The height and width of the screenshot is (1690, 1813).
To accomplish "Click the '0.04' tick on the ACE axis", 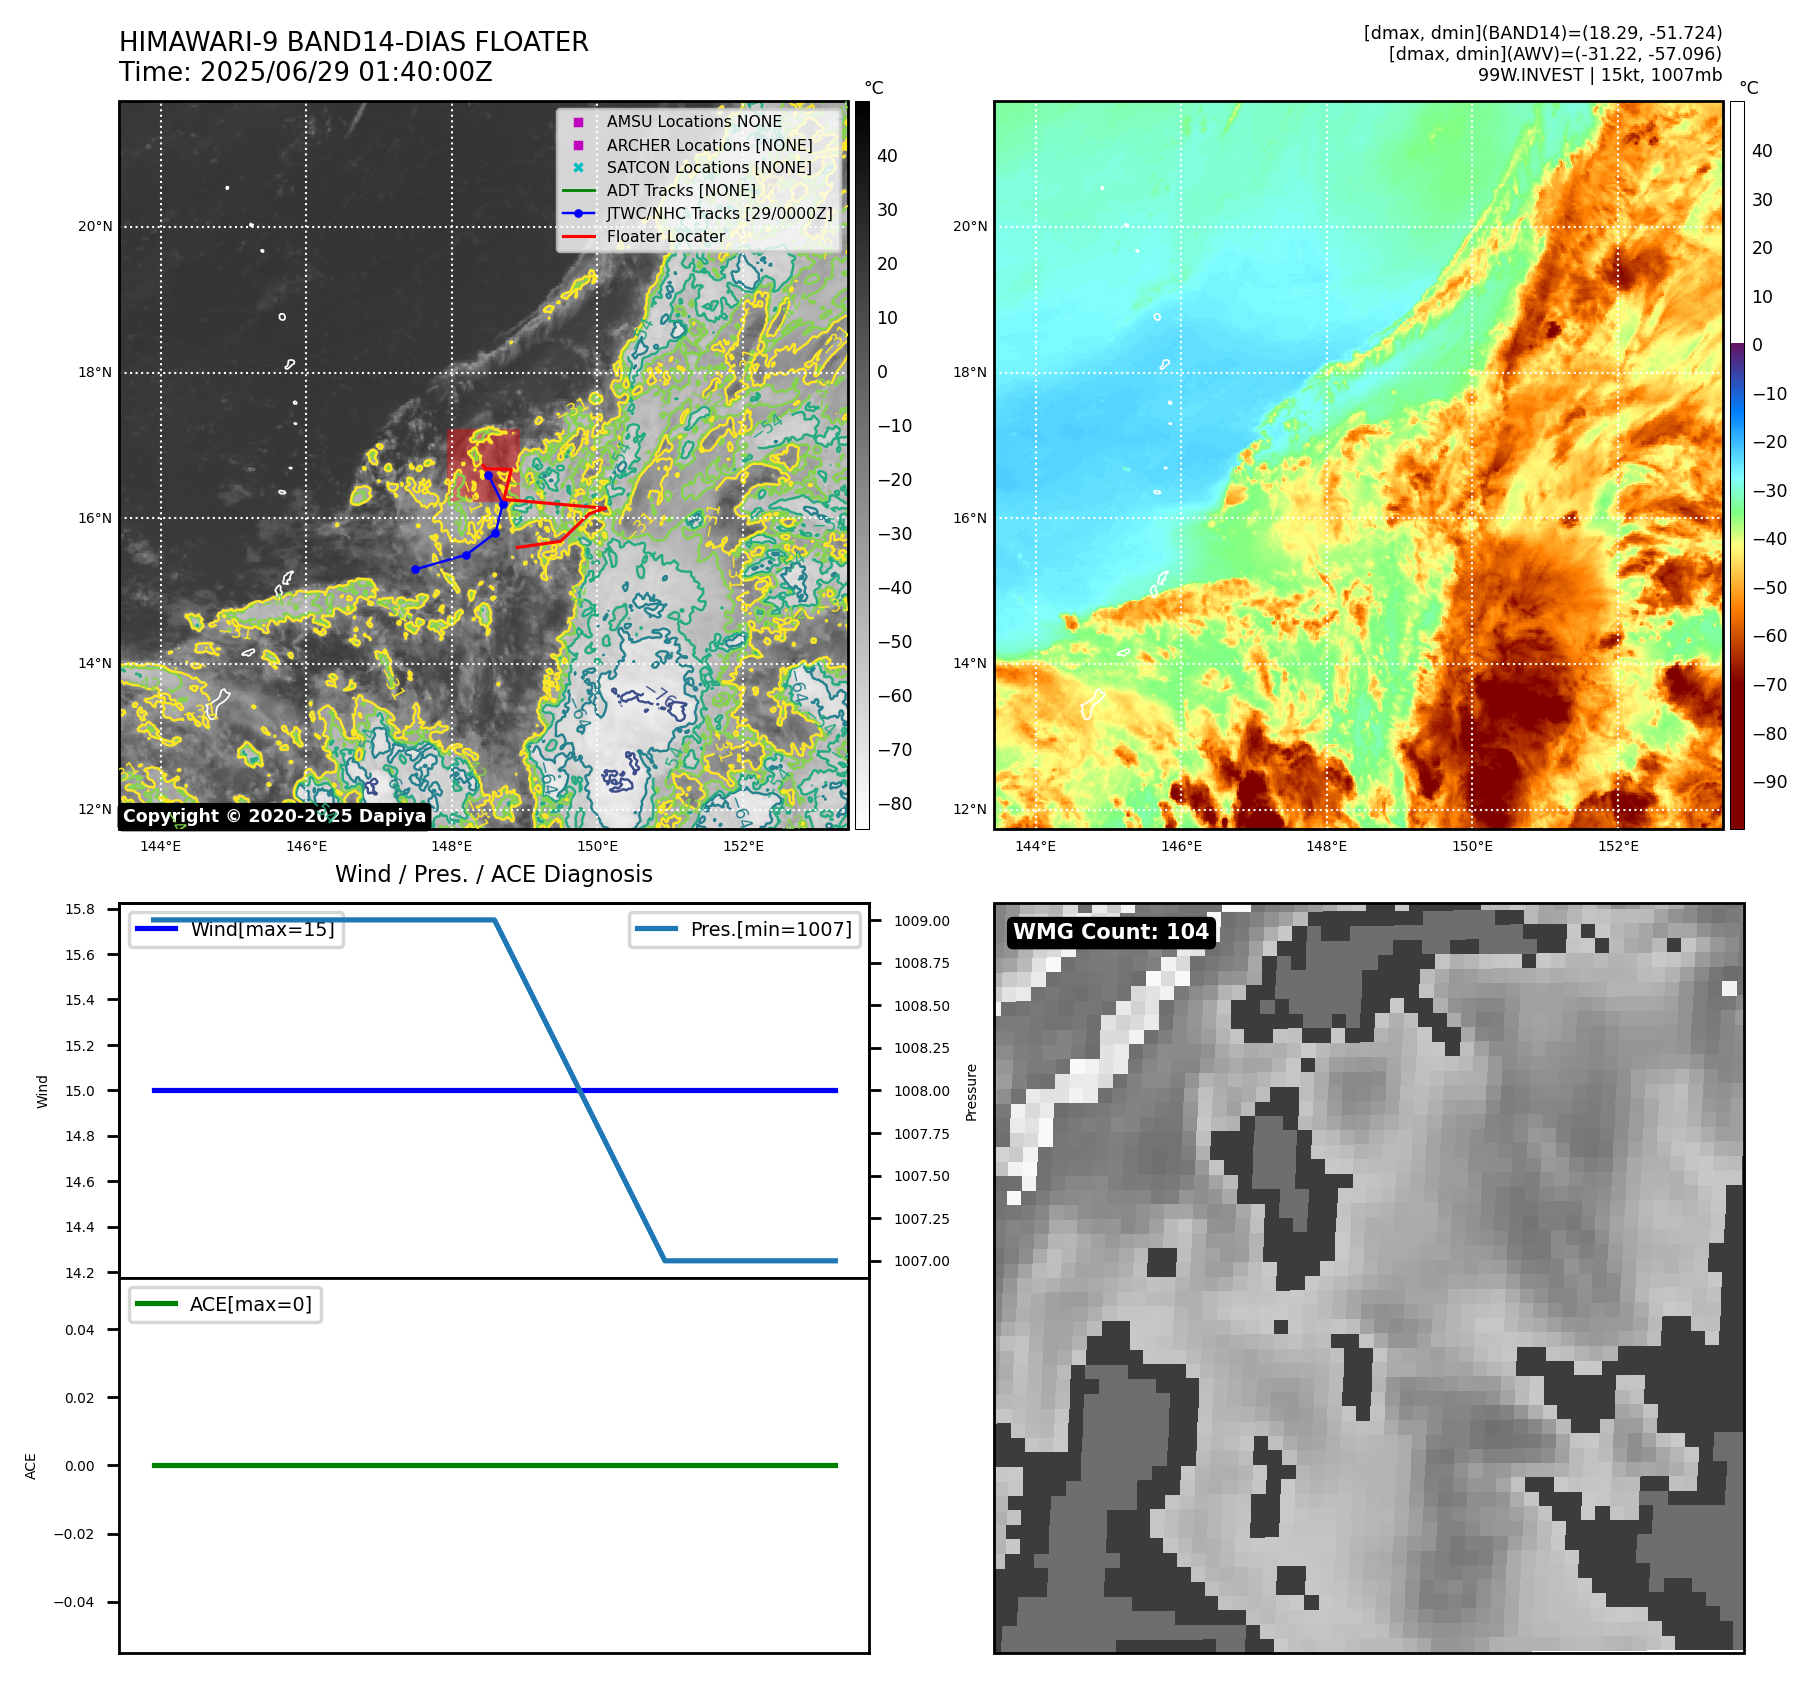I will click(80, 1330).
